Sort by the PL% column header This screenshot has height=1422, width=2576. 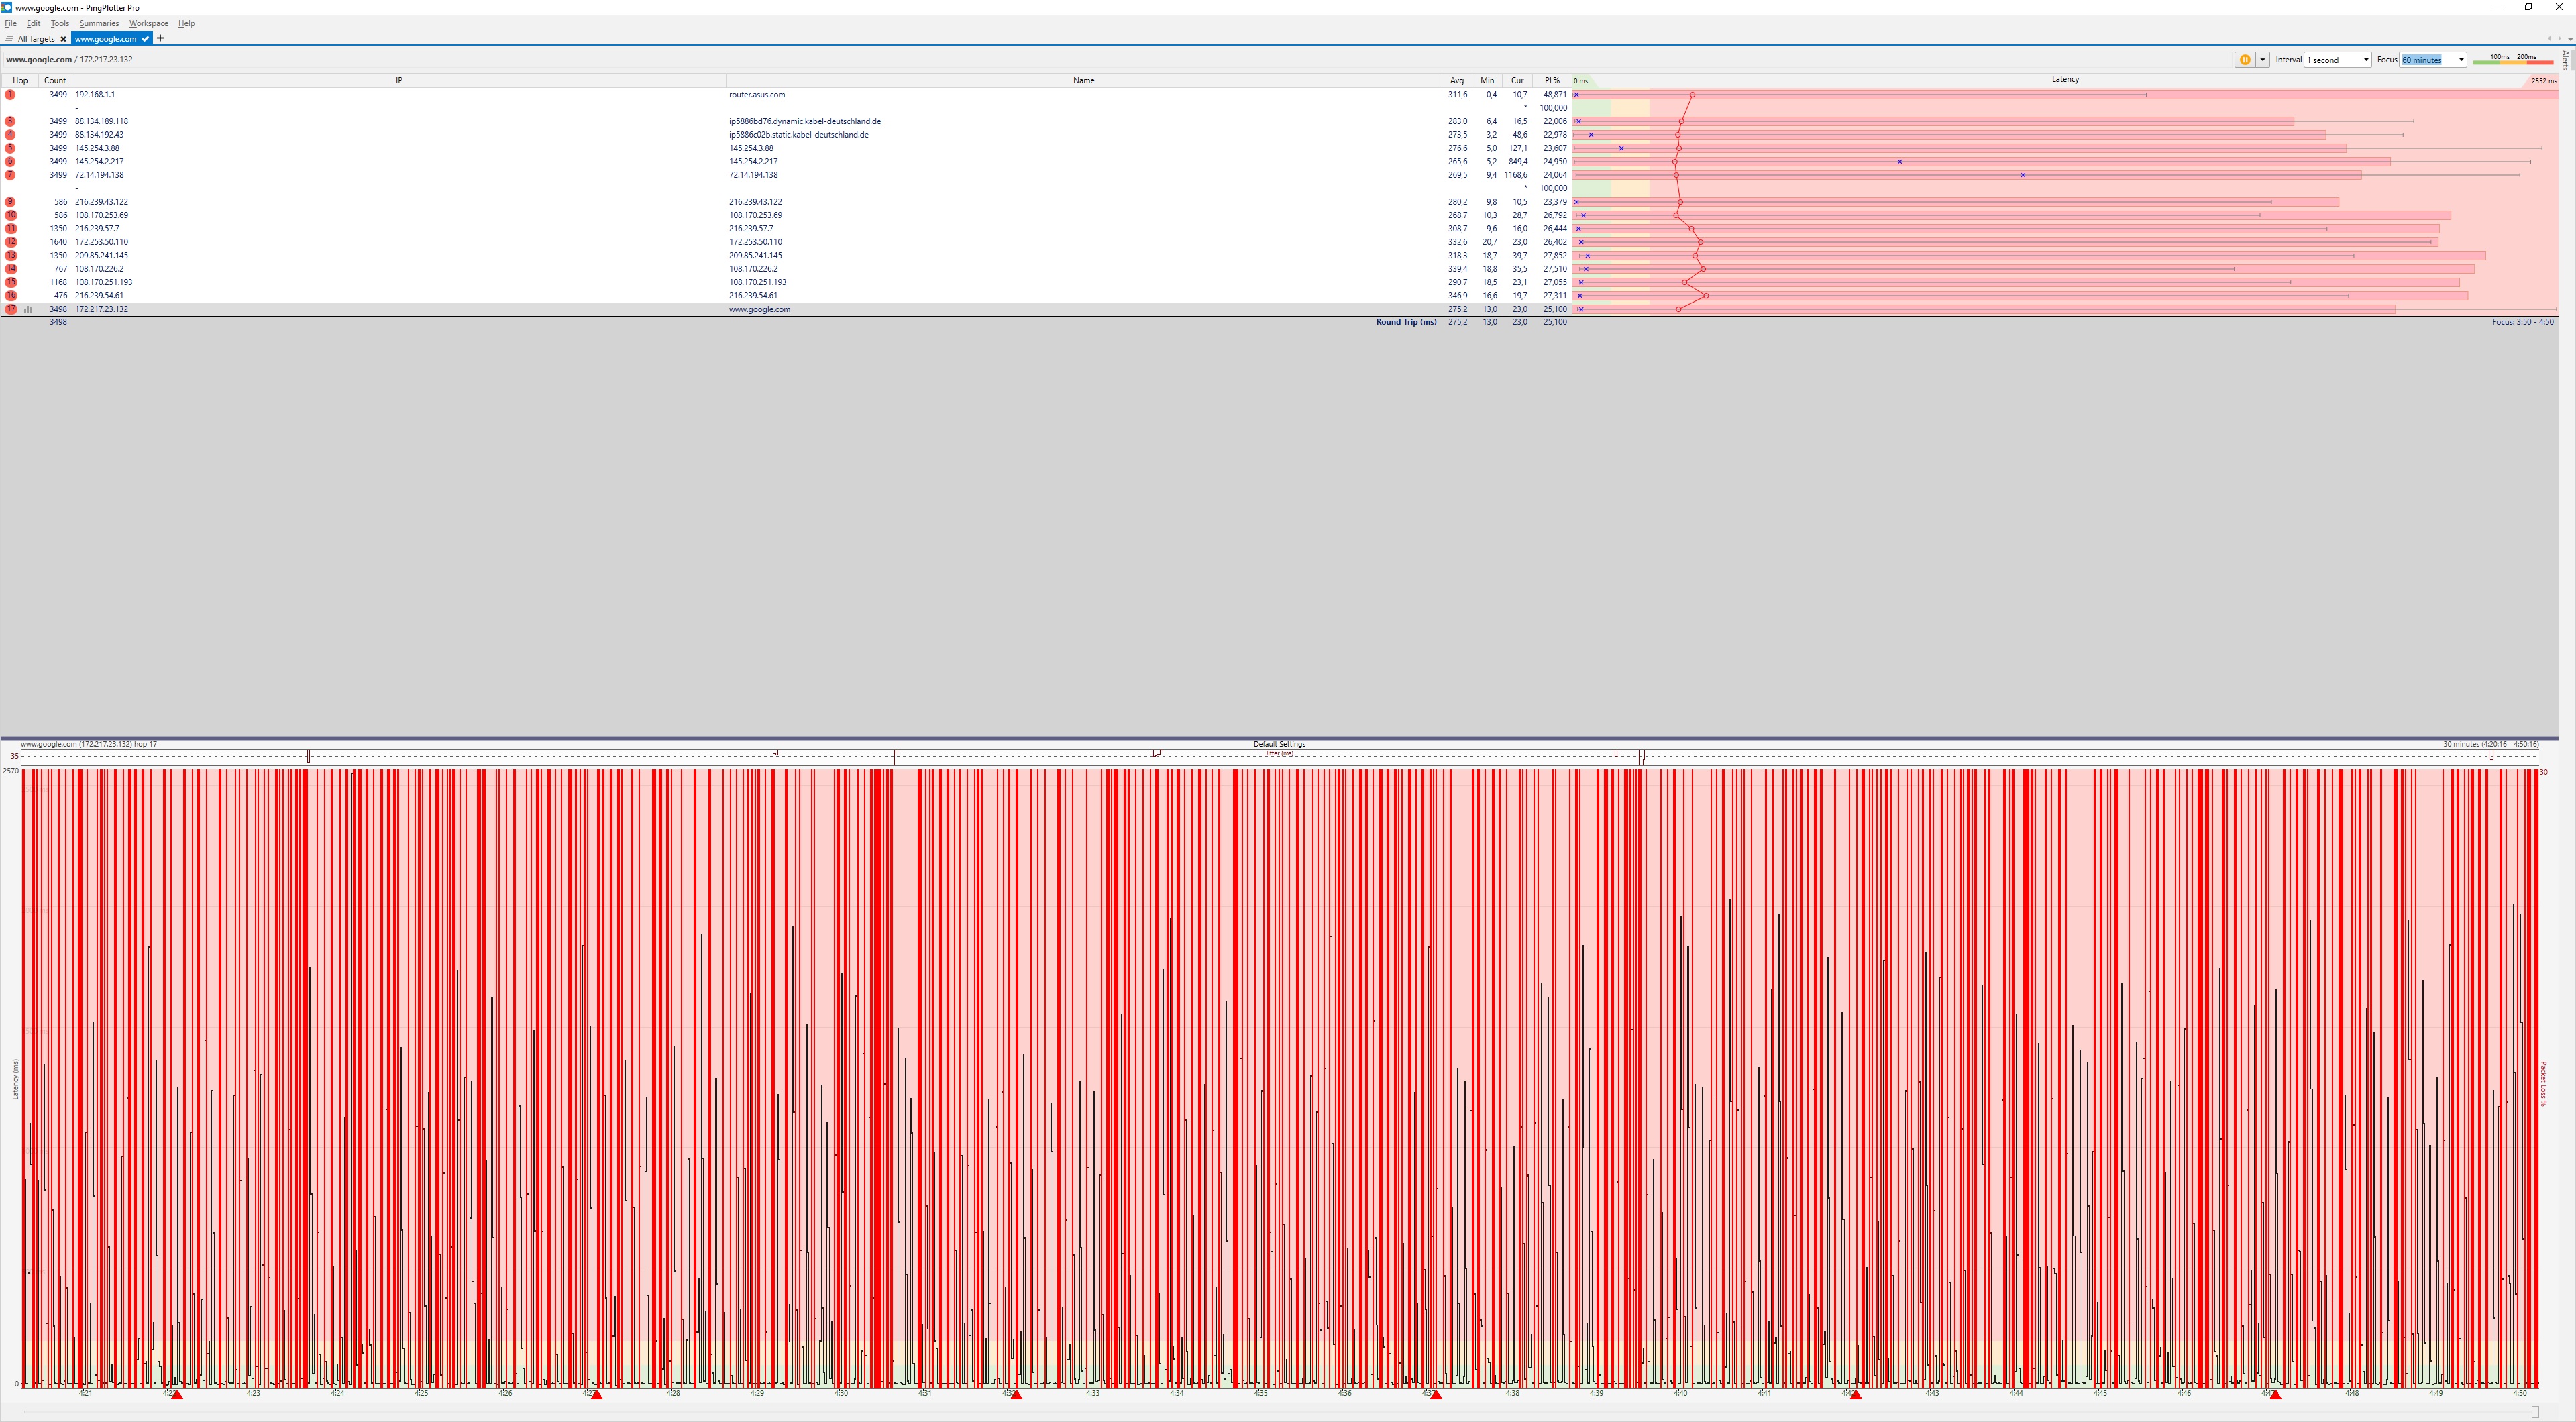(1551, 80)
